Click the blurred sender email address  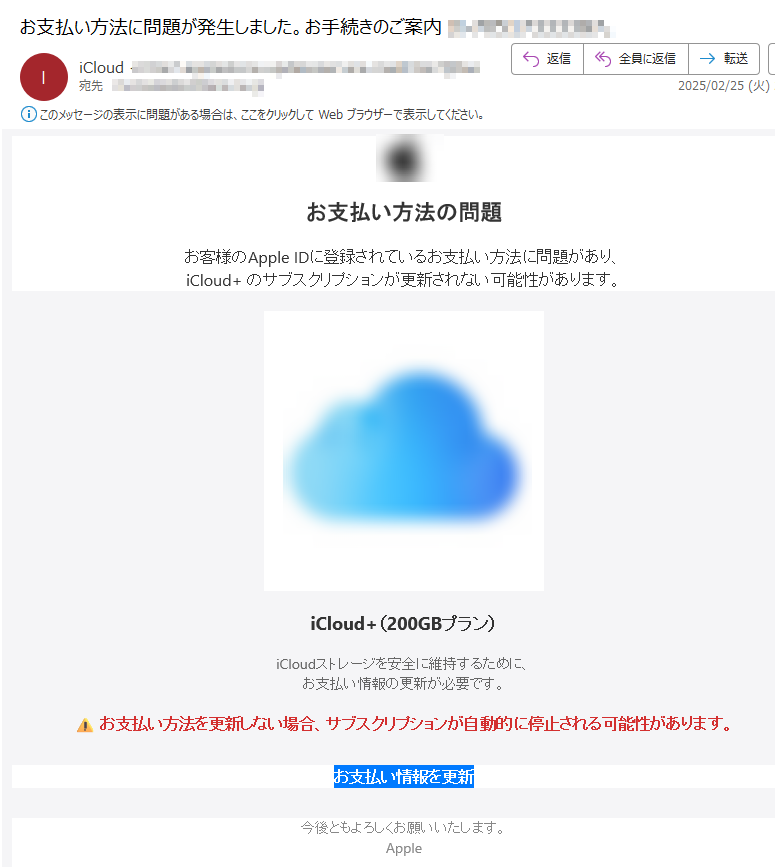coord(306,68)
